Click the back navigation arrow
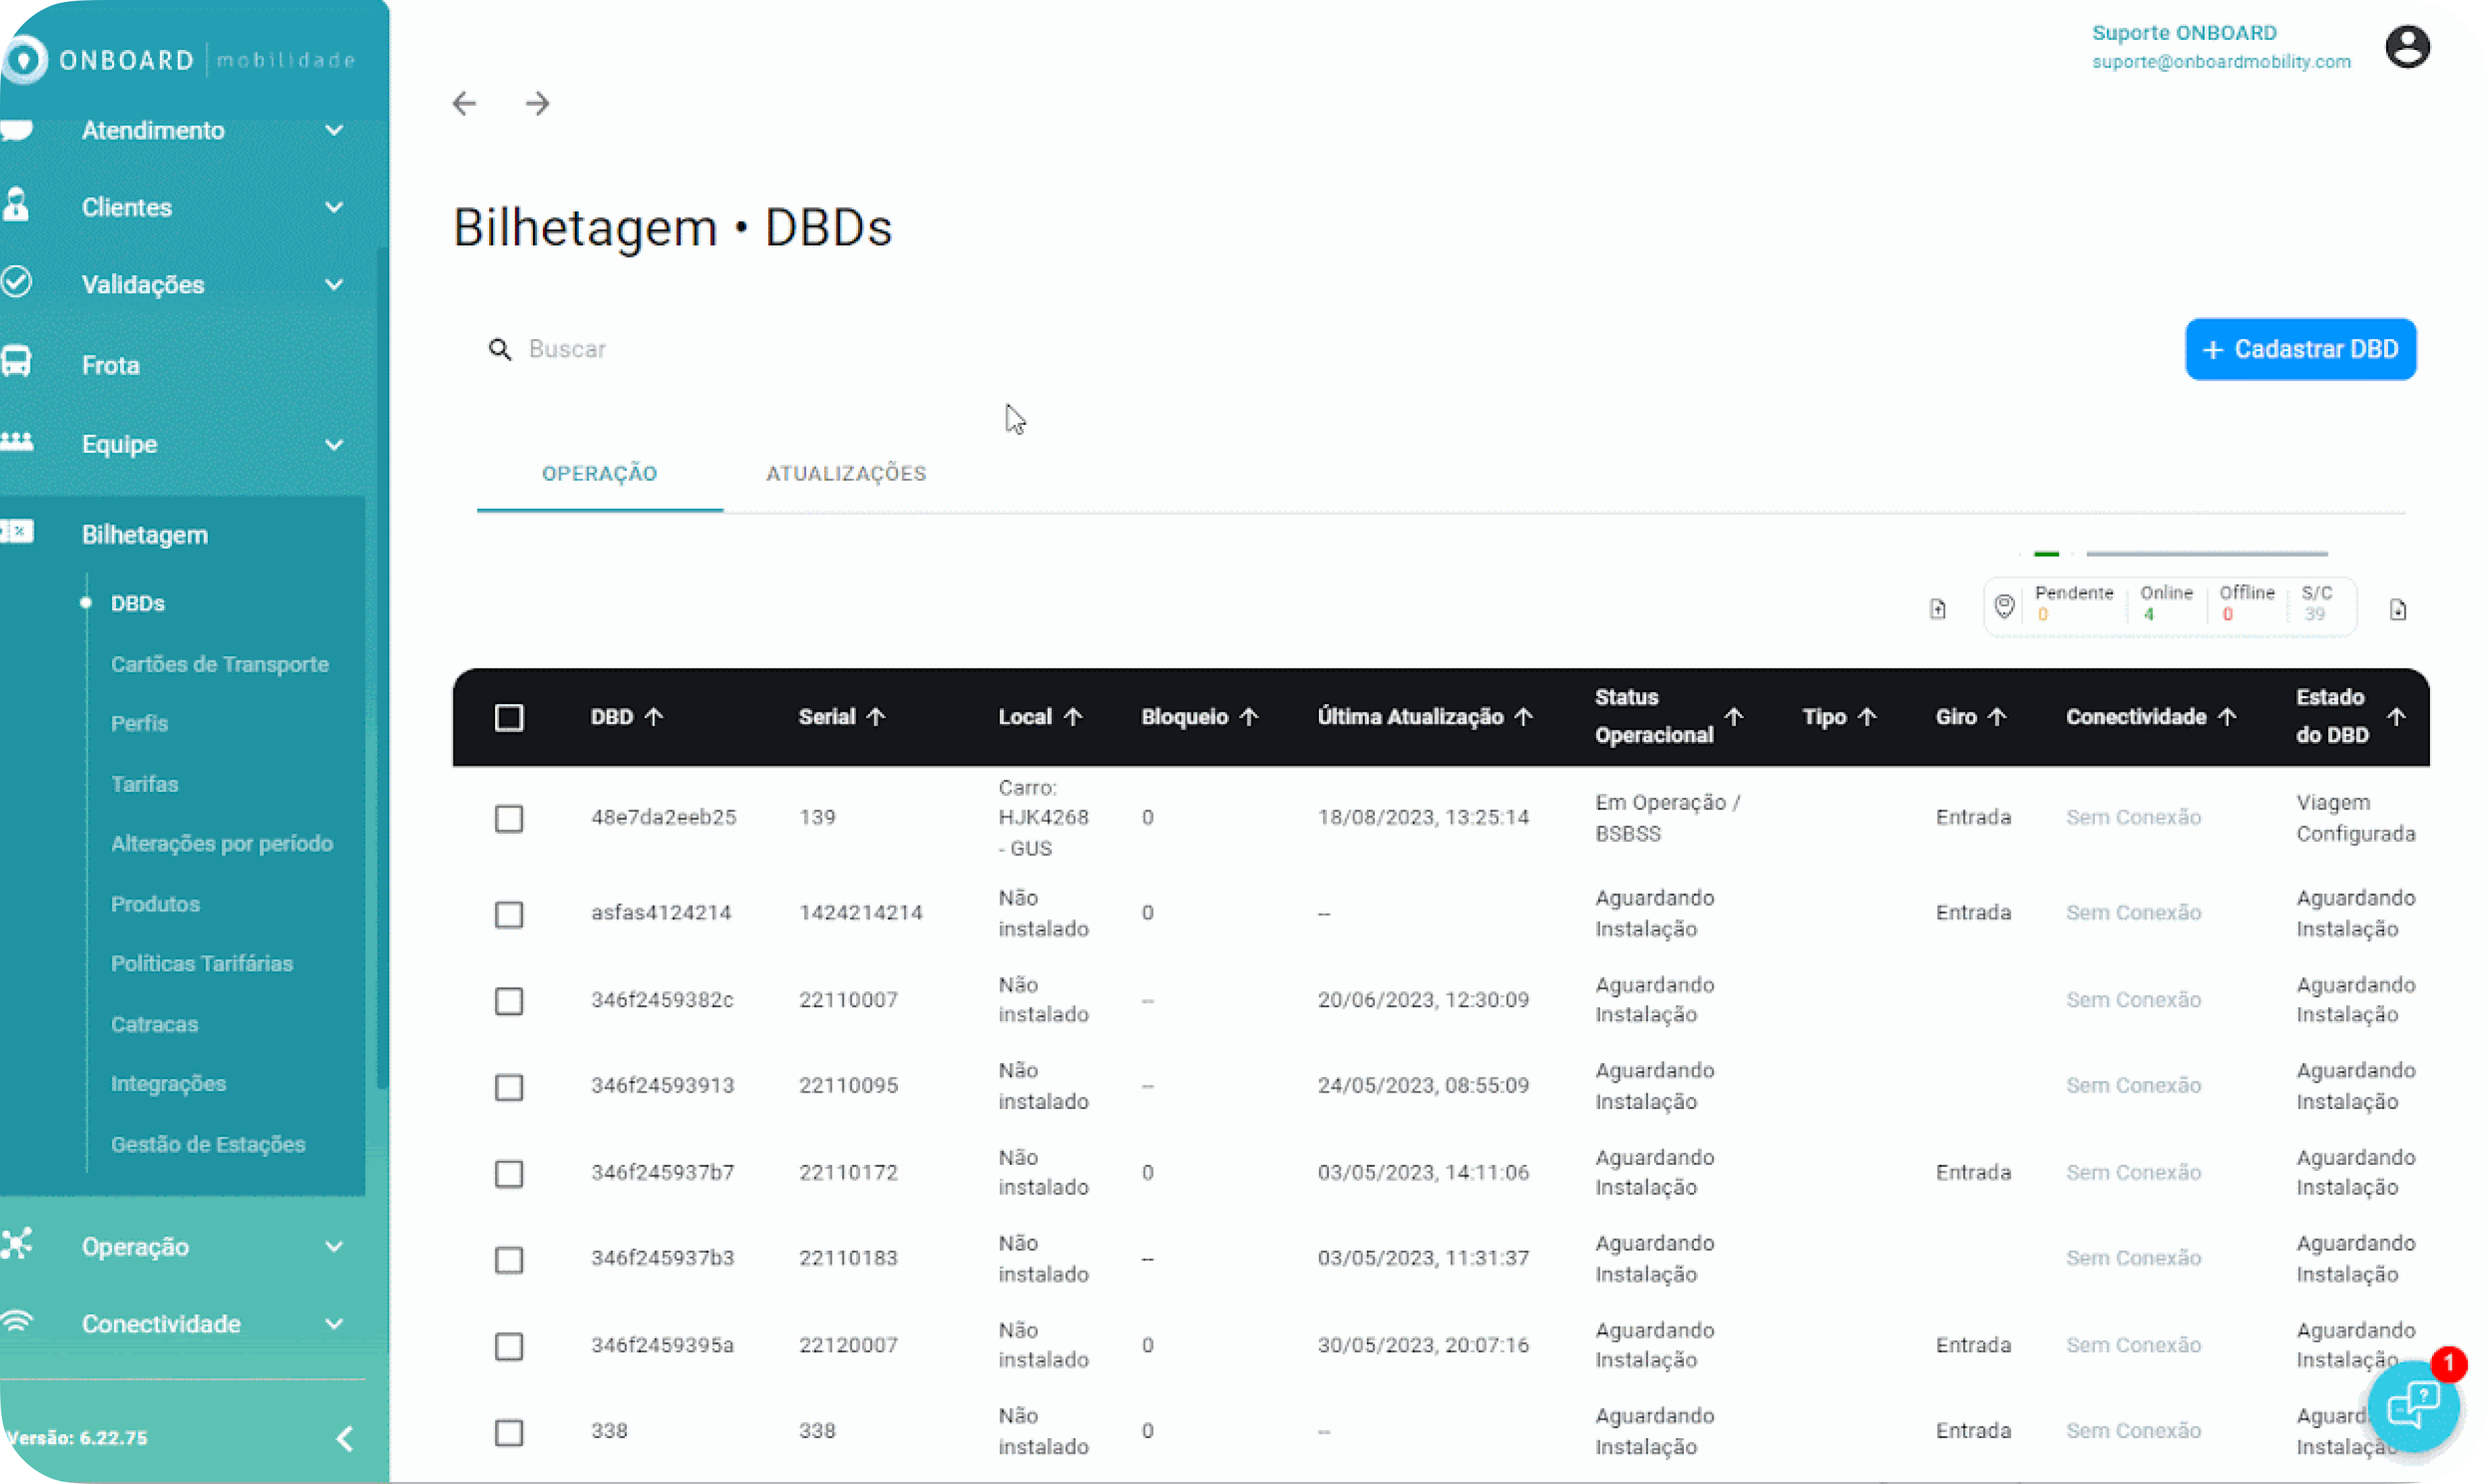This screenshot has width=2488, height=1484. point(464,103)
